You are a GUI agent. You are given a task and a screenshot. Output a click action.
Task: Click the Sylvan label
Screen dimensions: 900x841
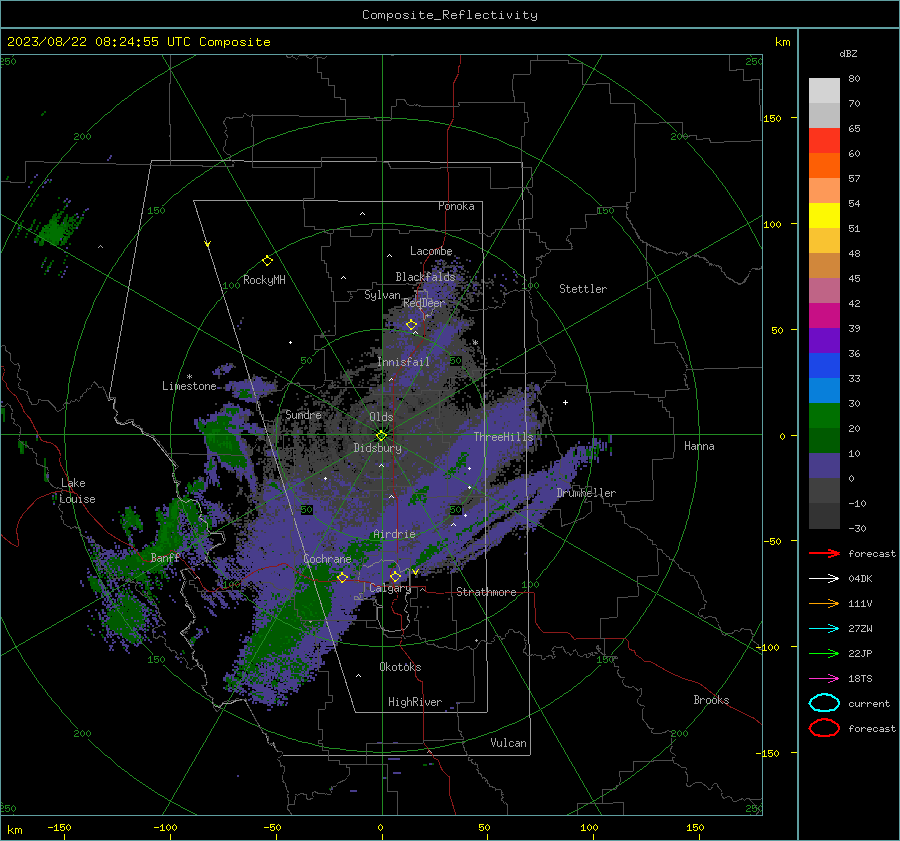pos(382,295)
